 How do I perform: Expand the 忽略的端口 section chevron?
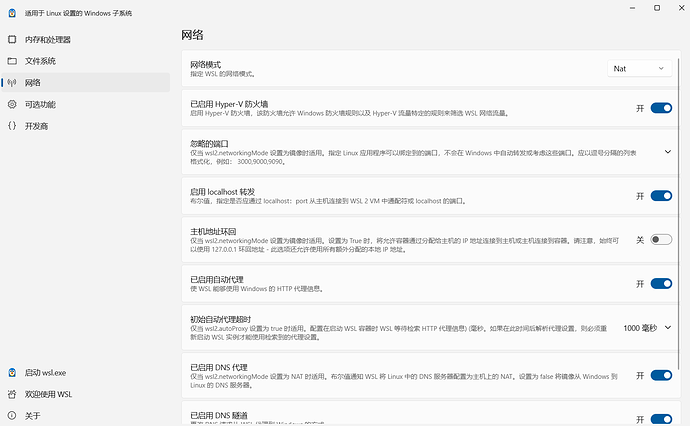668,152
